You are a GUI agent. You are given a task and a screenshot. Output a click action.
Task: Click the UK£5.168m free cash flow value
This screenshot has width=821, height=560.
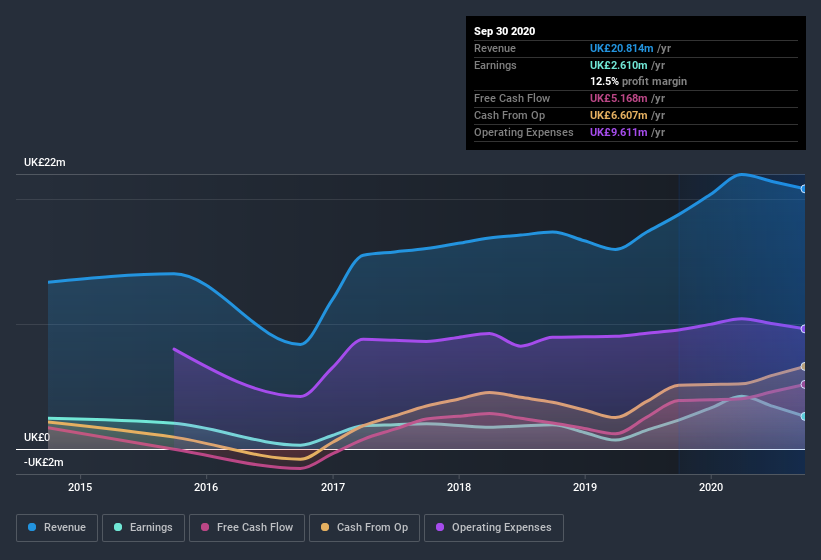click(619, 98)
